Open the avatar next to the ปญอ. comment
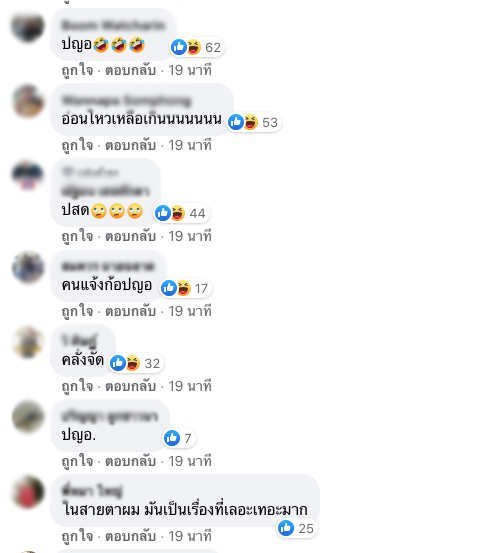This screenshot has height=553, width=487. 28,417
